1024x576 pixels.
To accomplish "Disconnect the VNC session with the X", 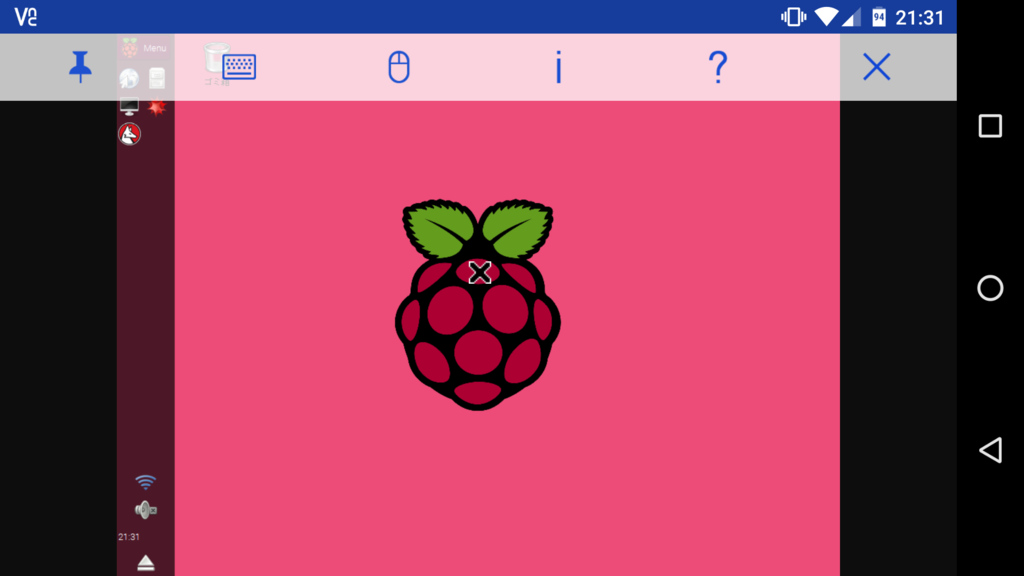I will coord(876,67).
